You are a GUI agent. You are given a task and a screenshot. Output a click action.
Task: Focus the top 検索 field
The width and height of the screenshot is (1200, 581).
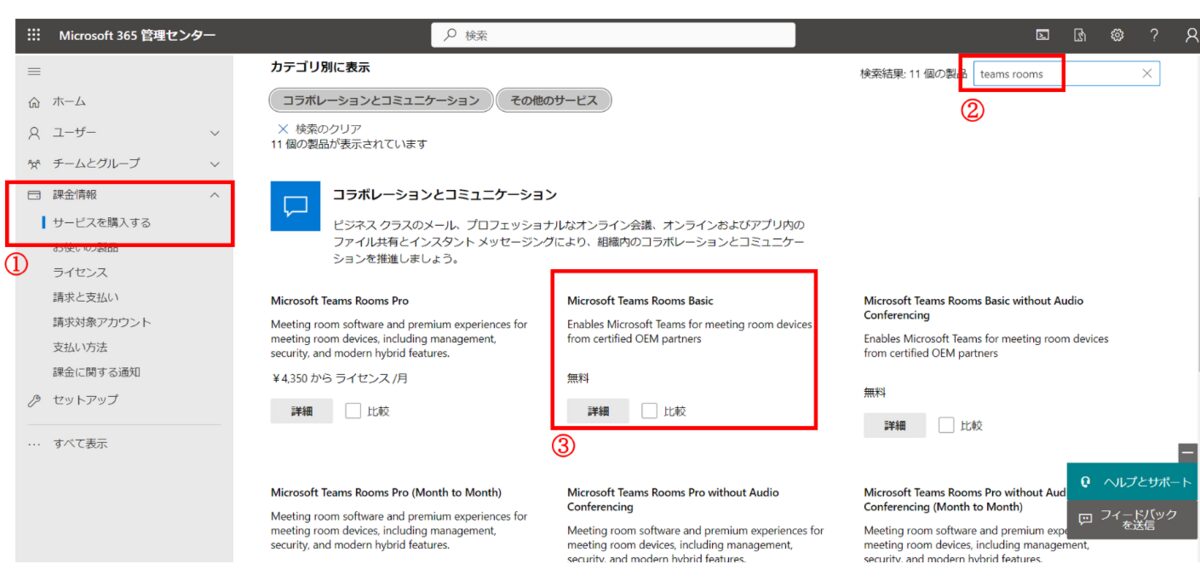(x=613, y=35)
